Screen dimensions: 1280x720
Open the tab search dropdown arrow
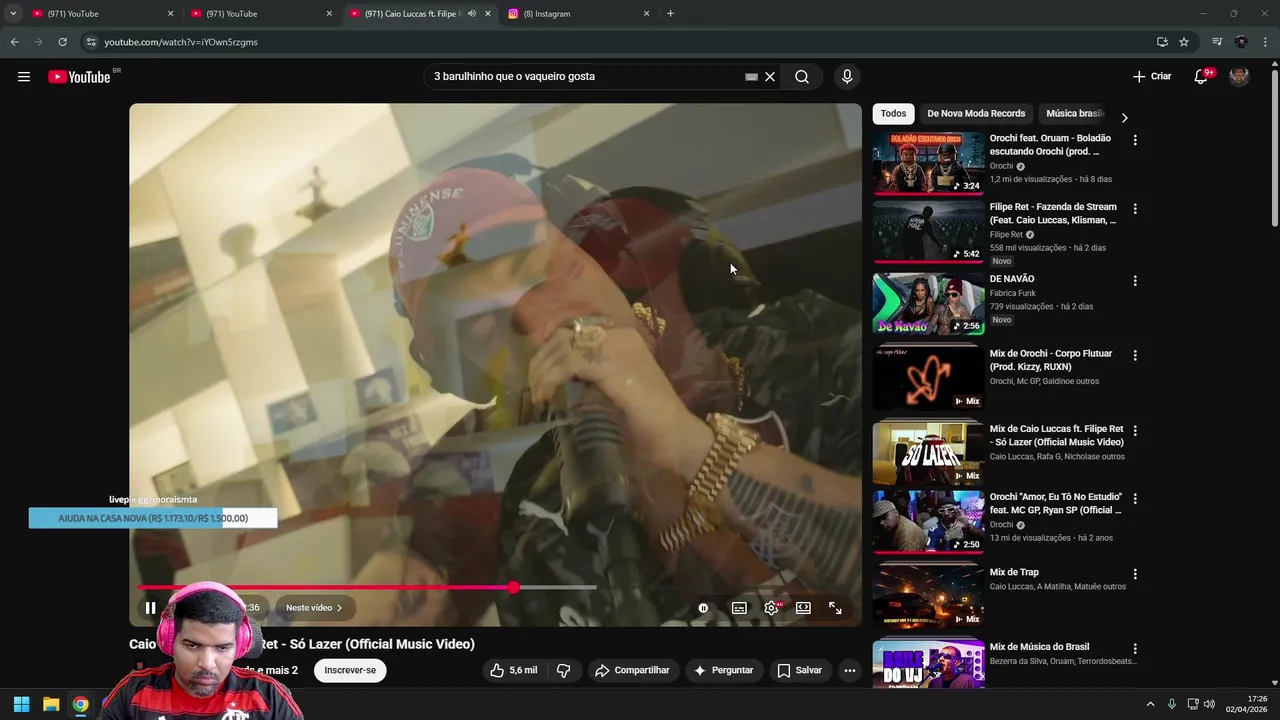(13, 14)
